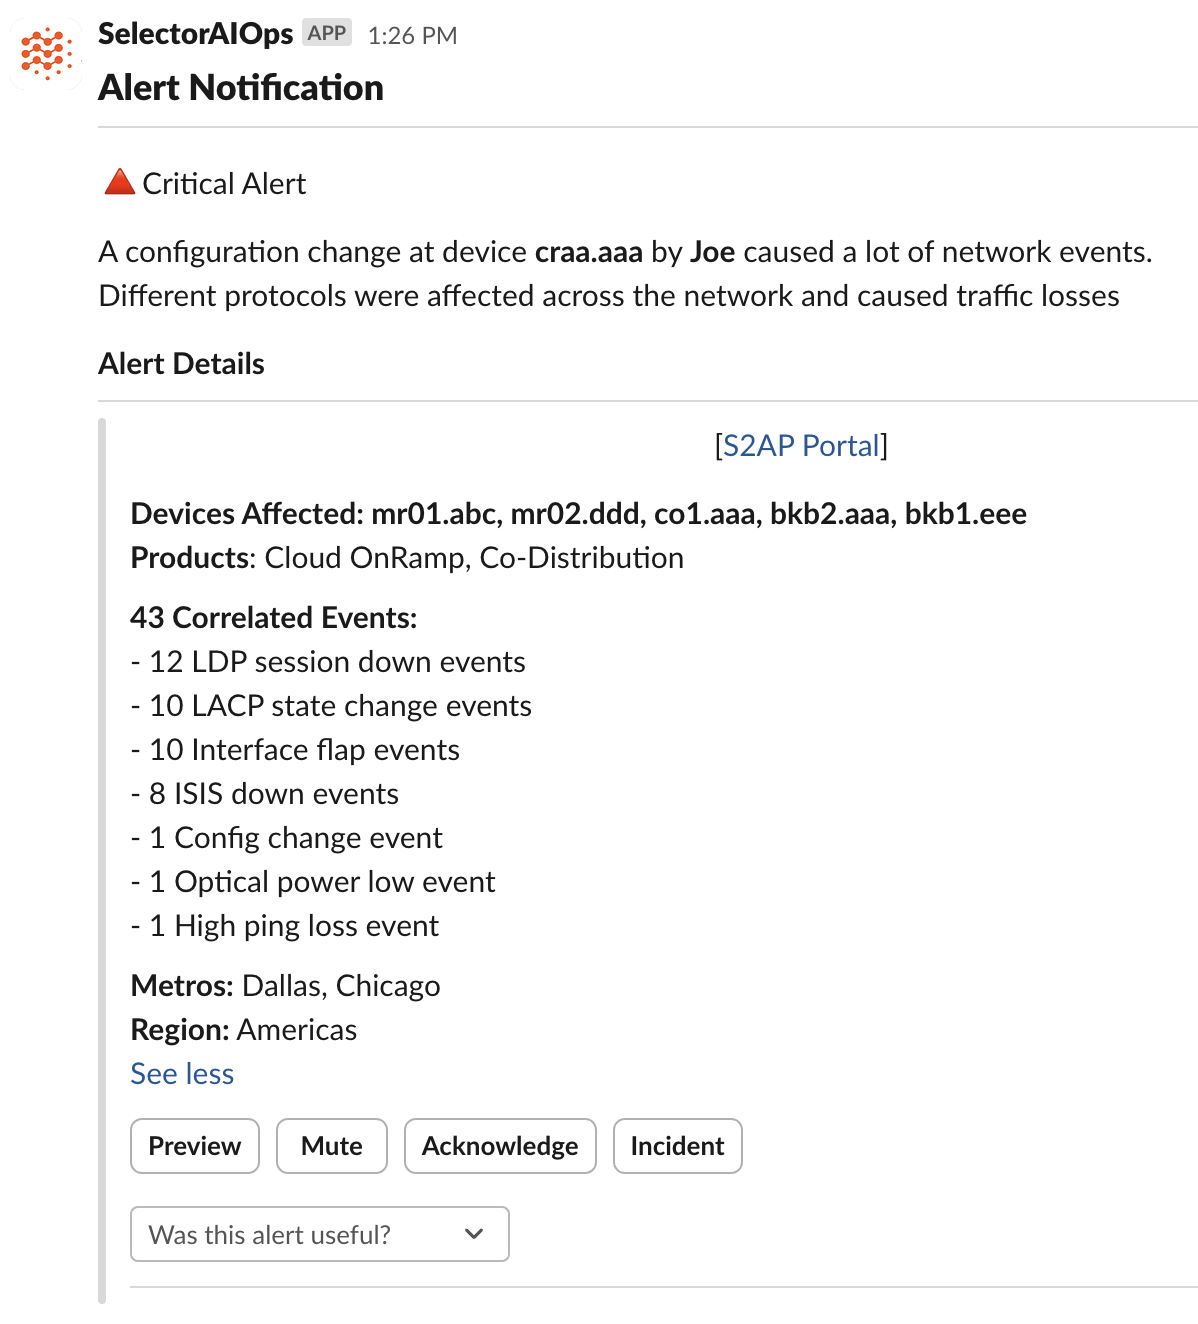This screenshot has width=1198, height=1324.
Task: Open the "Was this alert useful?" dropdown
Action: pos(319,1234)
